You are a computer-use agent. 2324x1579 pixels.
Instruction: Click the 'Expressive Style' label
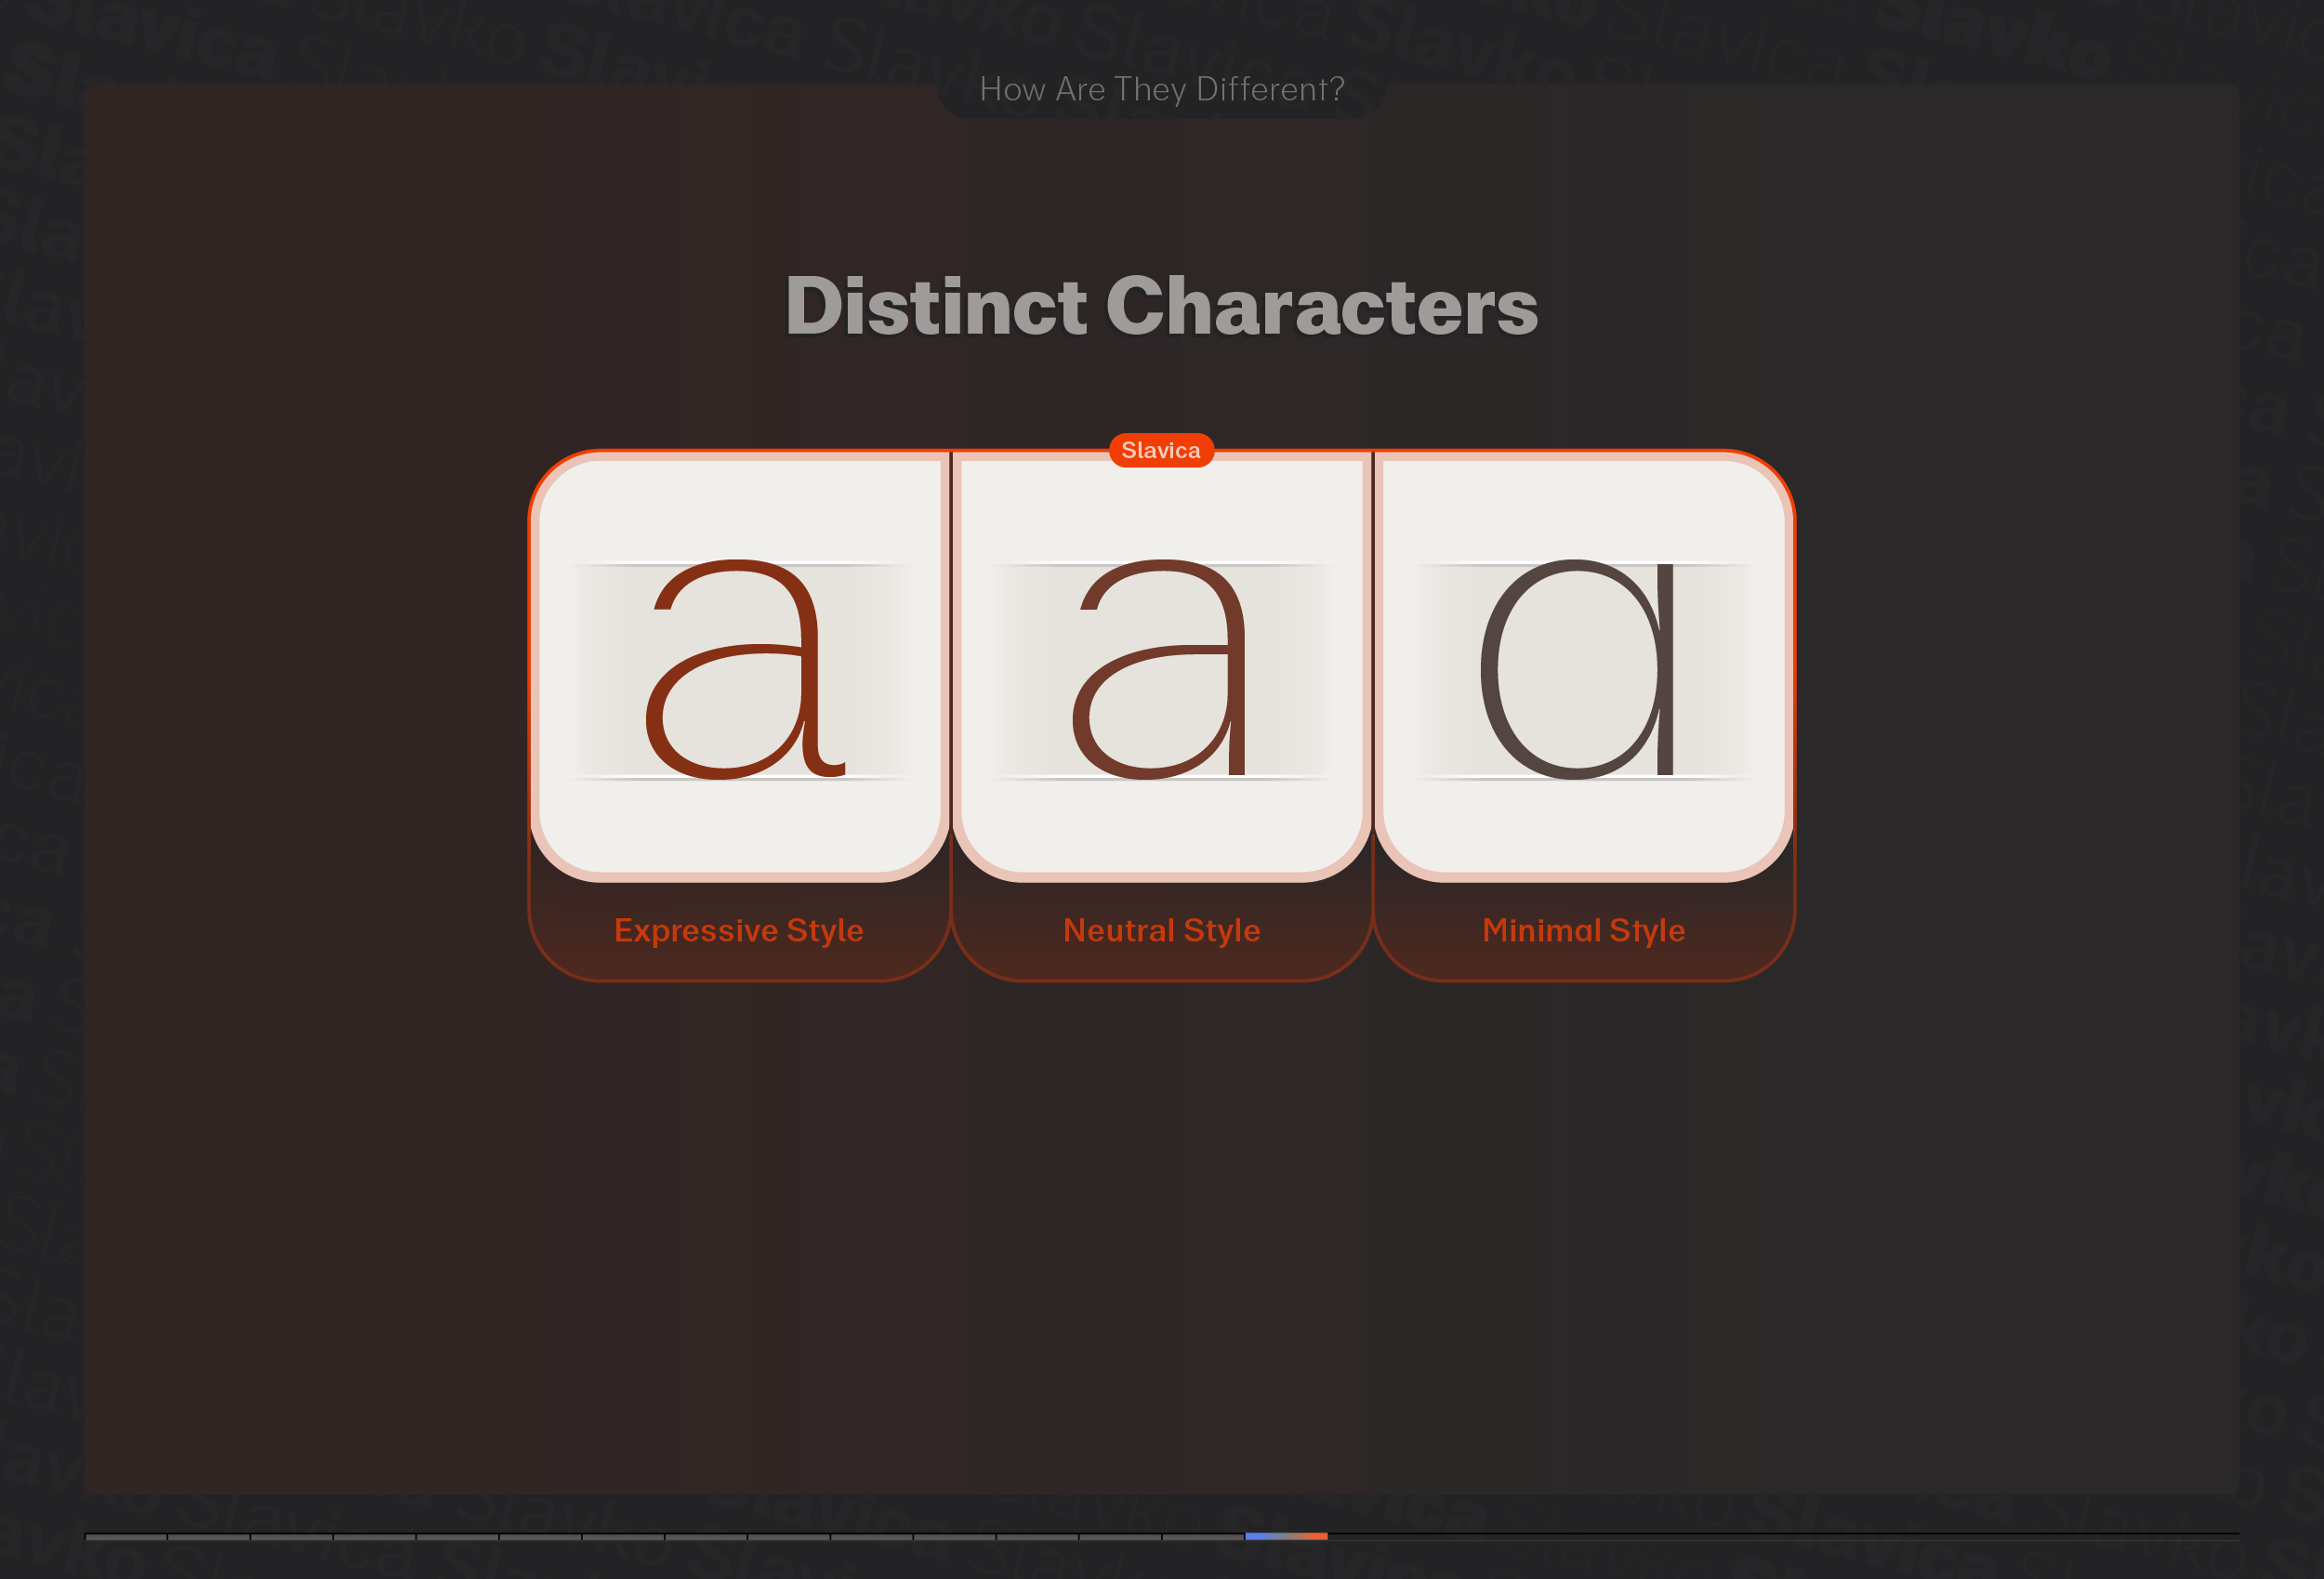pos(739,930)
